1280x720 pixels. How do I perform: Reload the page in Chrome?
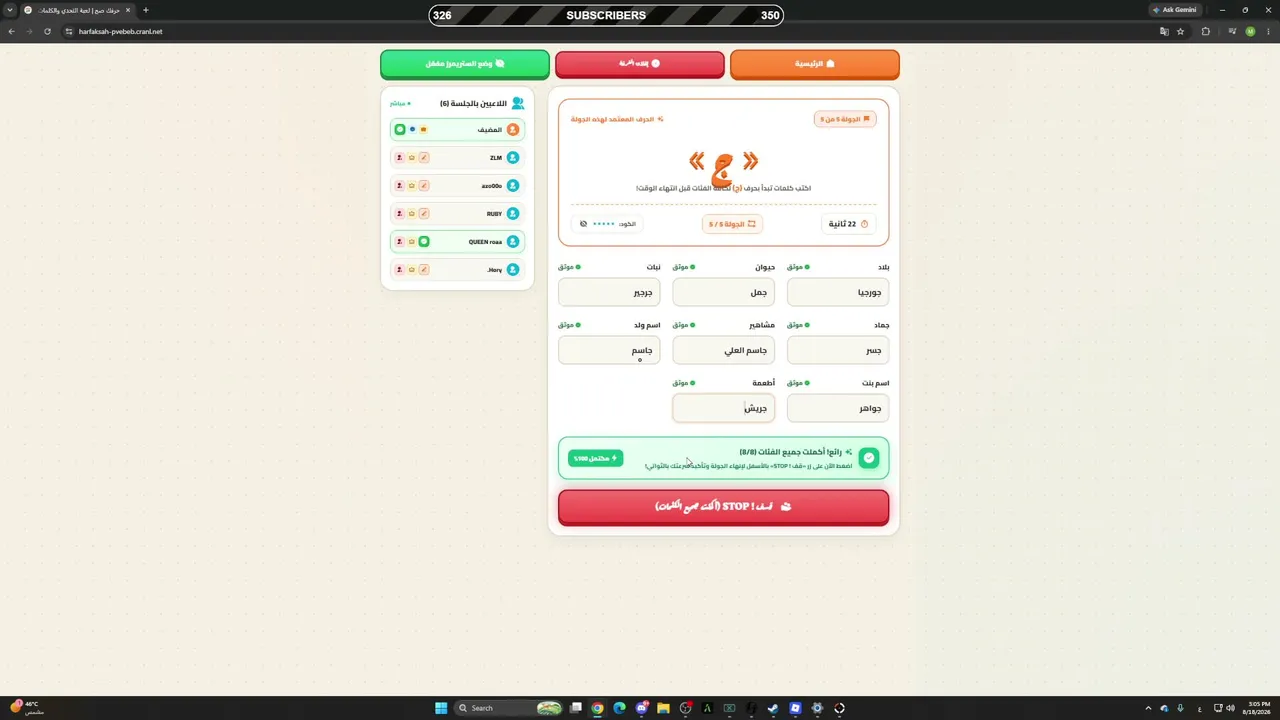pyautogui.click(x=47, y=31)
